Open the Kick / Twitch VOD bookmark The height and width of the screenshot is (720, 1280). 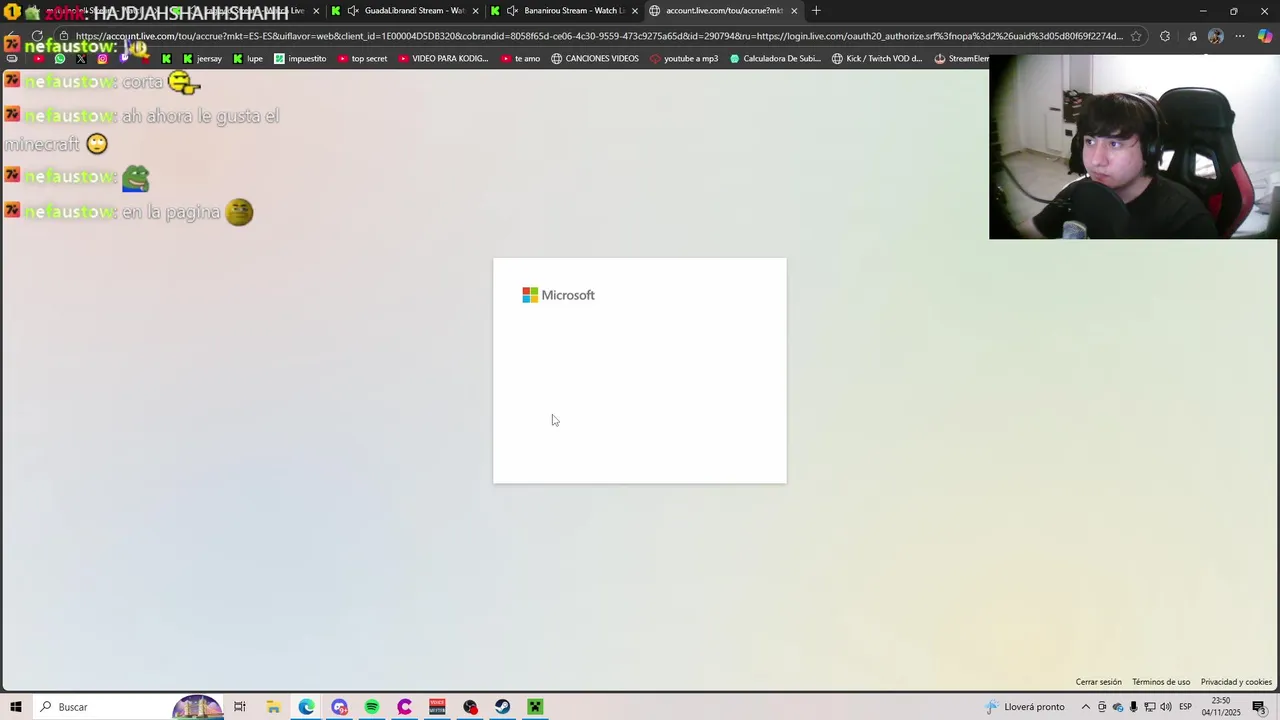click(877, 59)
